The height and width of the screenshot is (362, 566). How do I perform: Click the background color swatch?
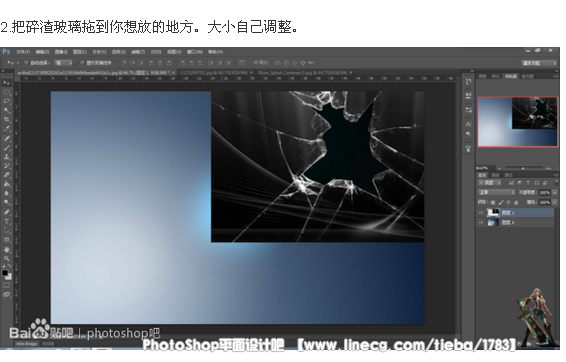8,277
